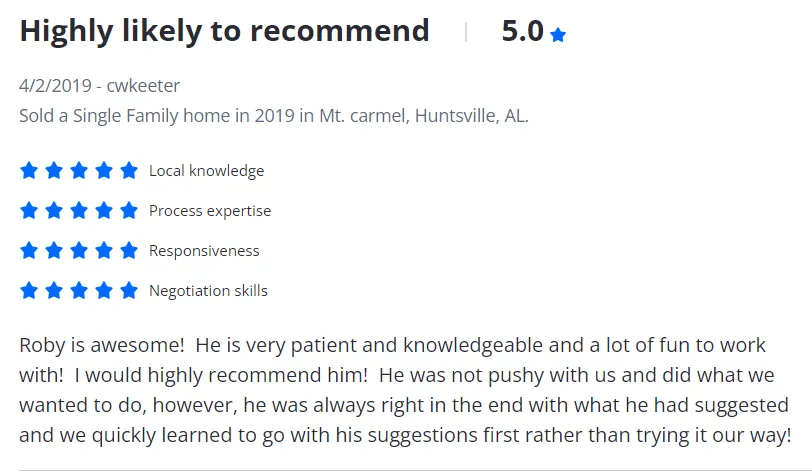This screenshot has width=812, height=475.
Task: Click the third star of Process expertise
Action: coord(79,211)
